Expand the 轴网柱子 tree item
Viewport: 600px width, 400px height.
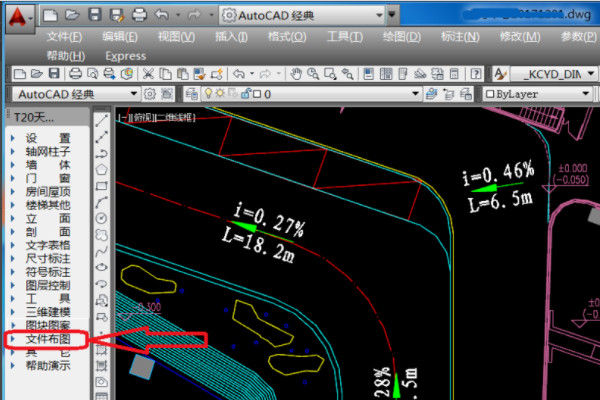[x=47, y=151]
